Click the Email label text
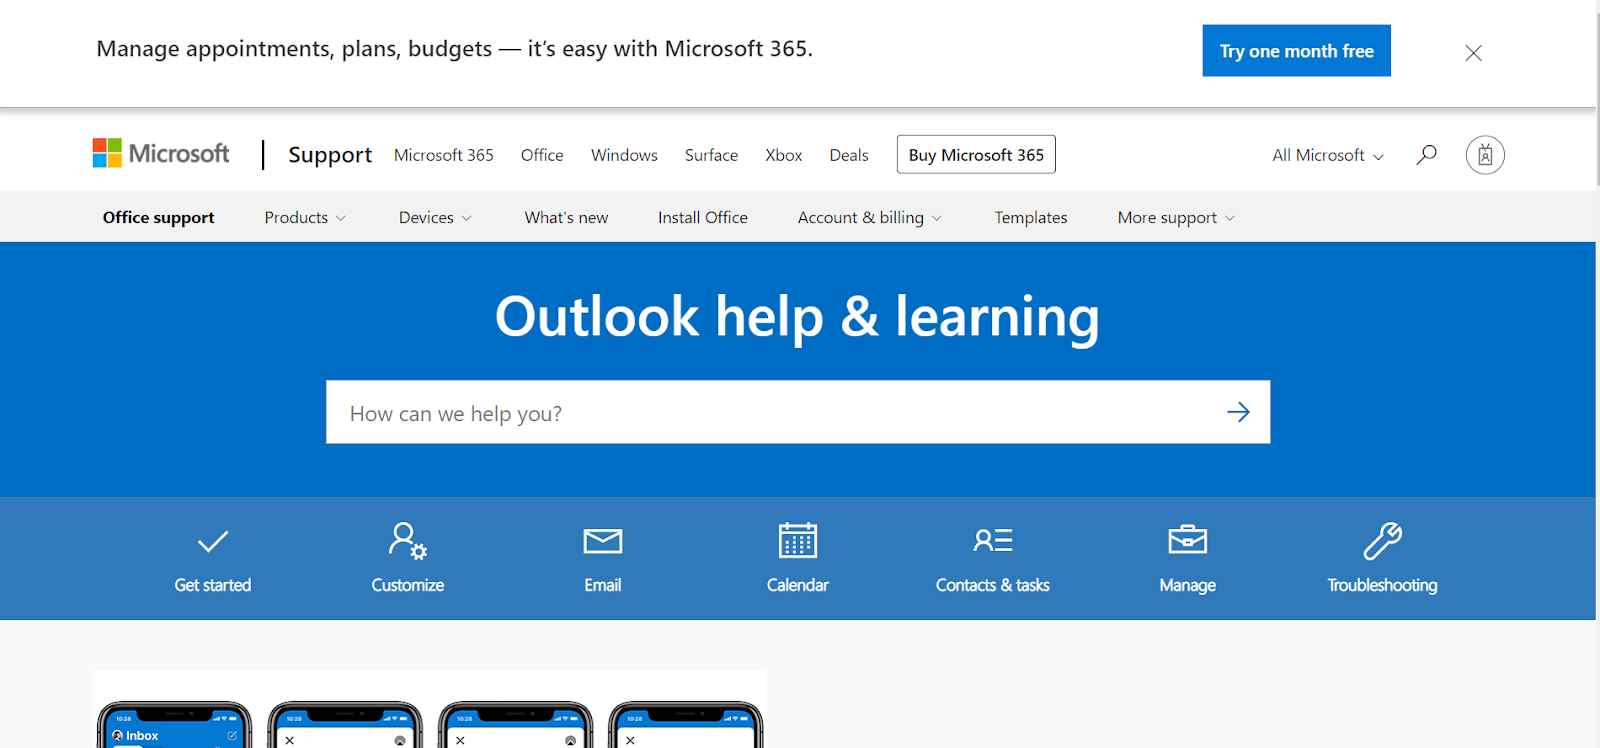Viewport: 1600px width, 748px height. [x=603, y=585]
